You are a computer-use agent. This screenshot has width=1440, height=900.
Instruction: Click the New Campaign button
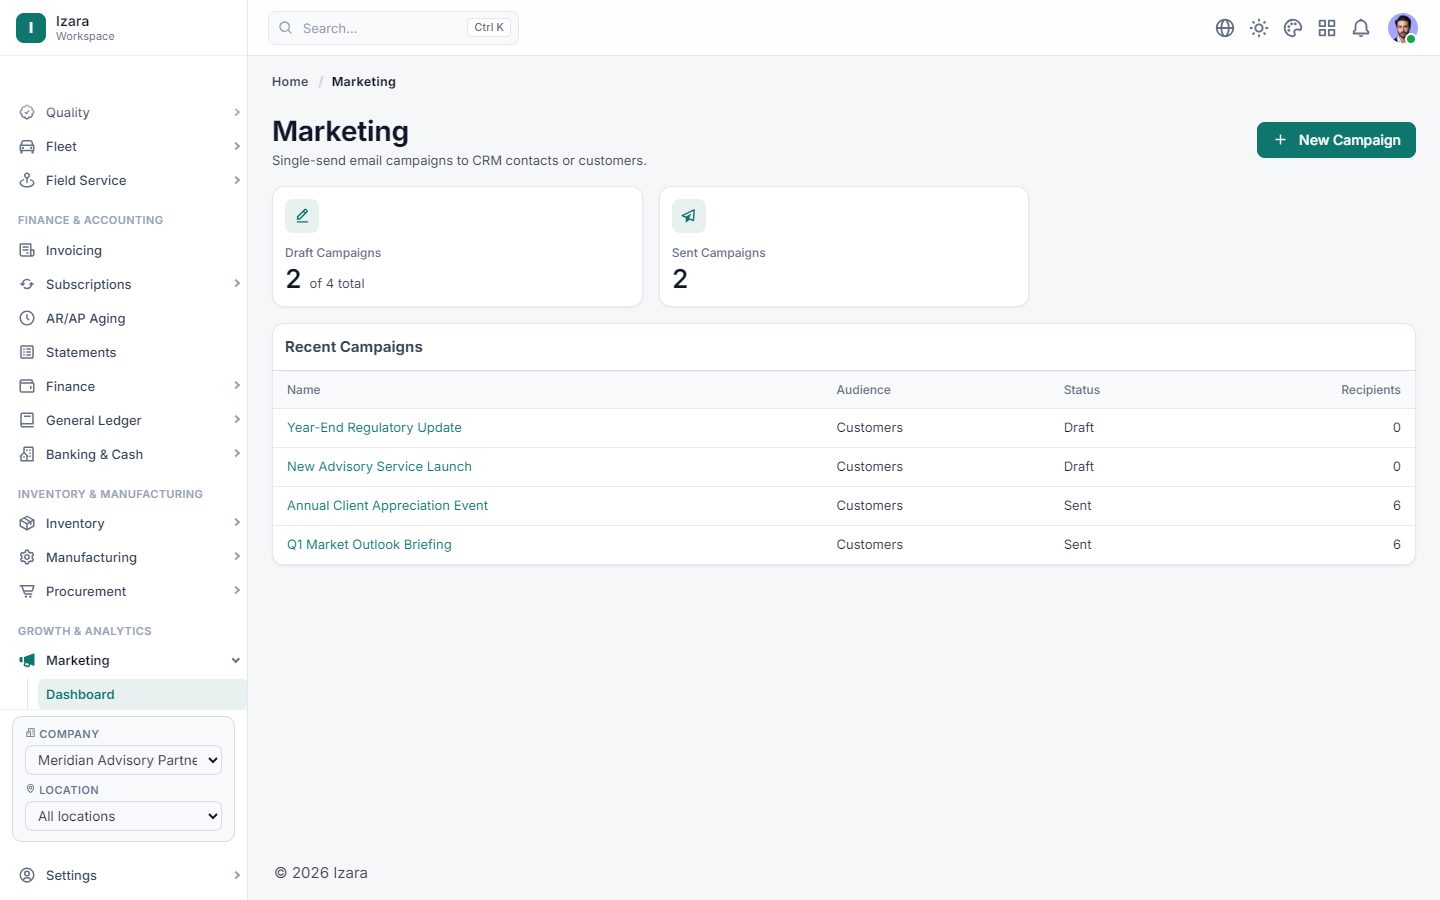pyautogui.click(x=1336, y=140)
